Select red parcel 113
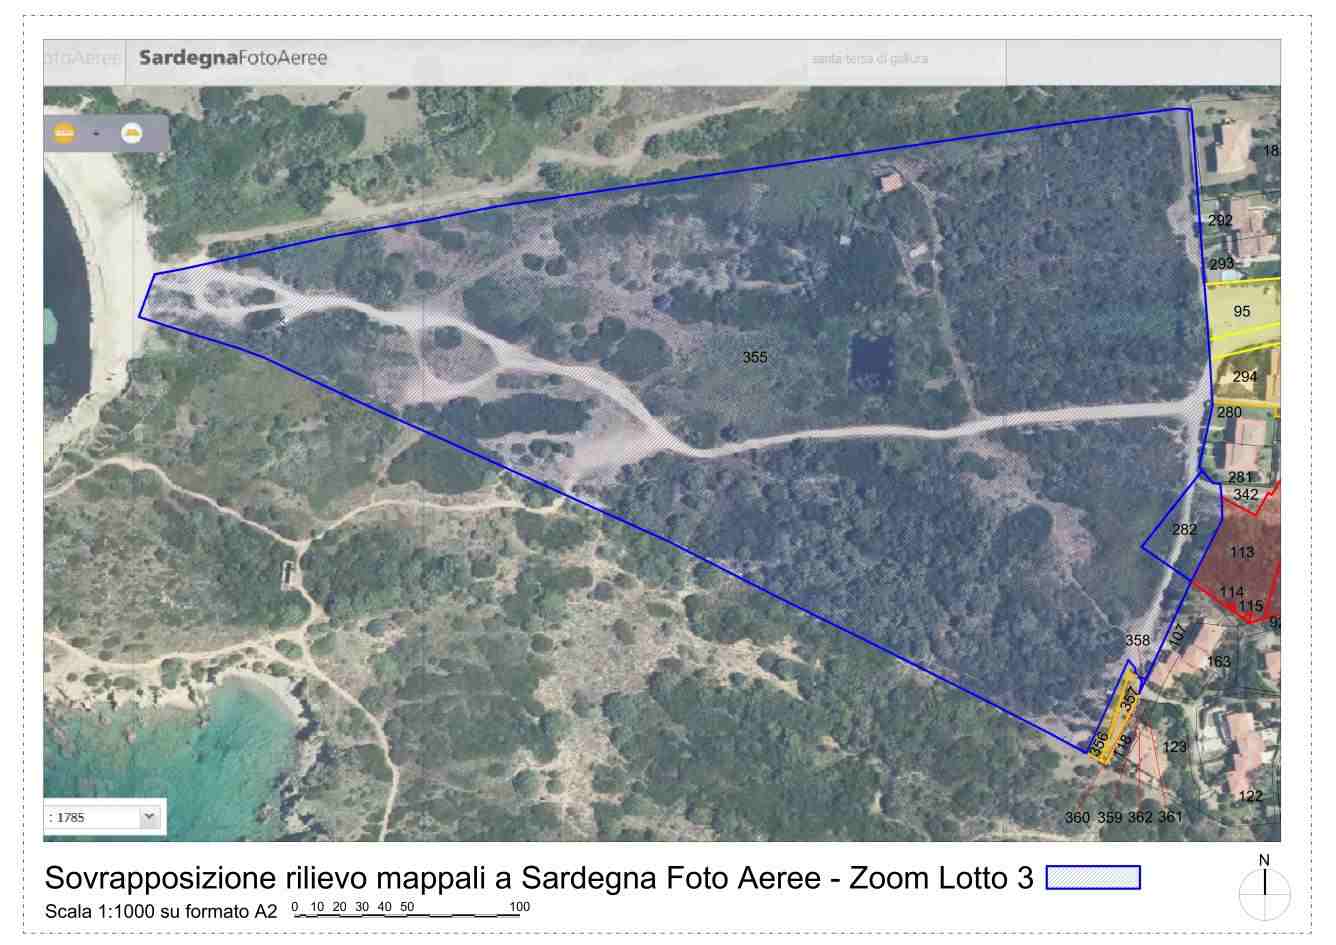This screenshot has height=945, width=1336. pyautogui.click(x=1241, y=552)
